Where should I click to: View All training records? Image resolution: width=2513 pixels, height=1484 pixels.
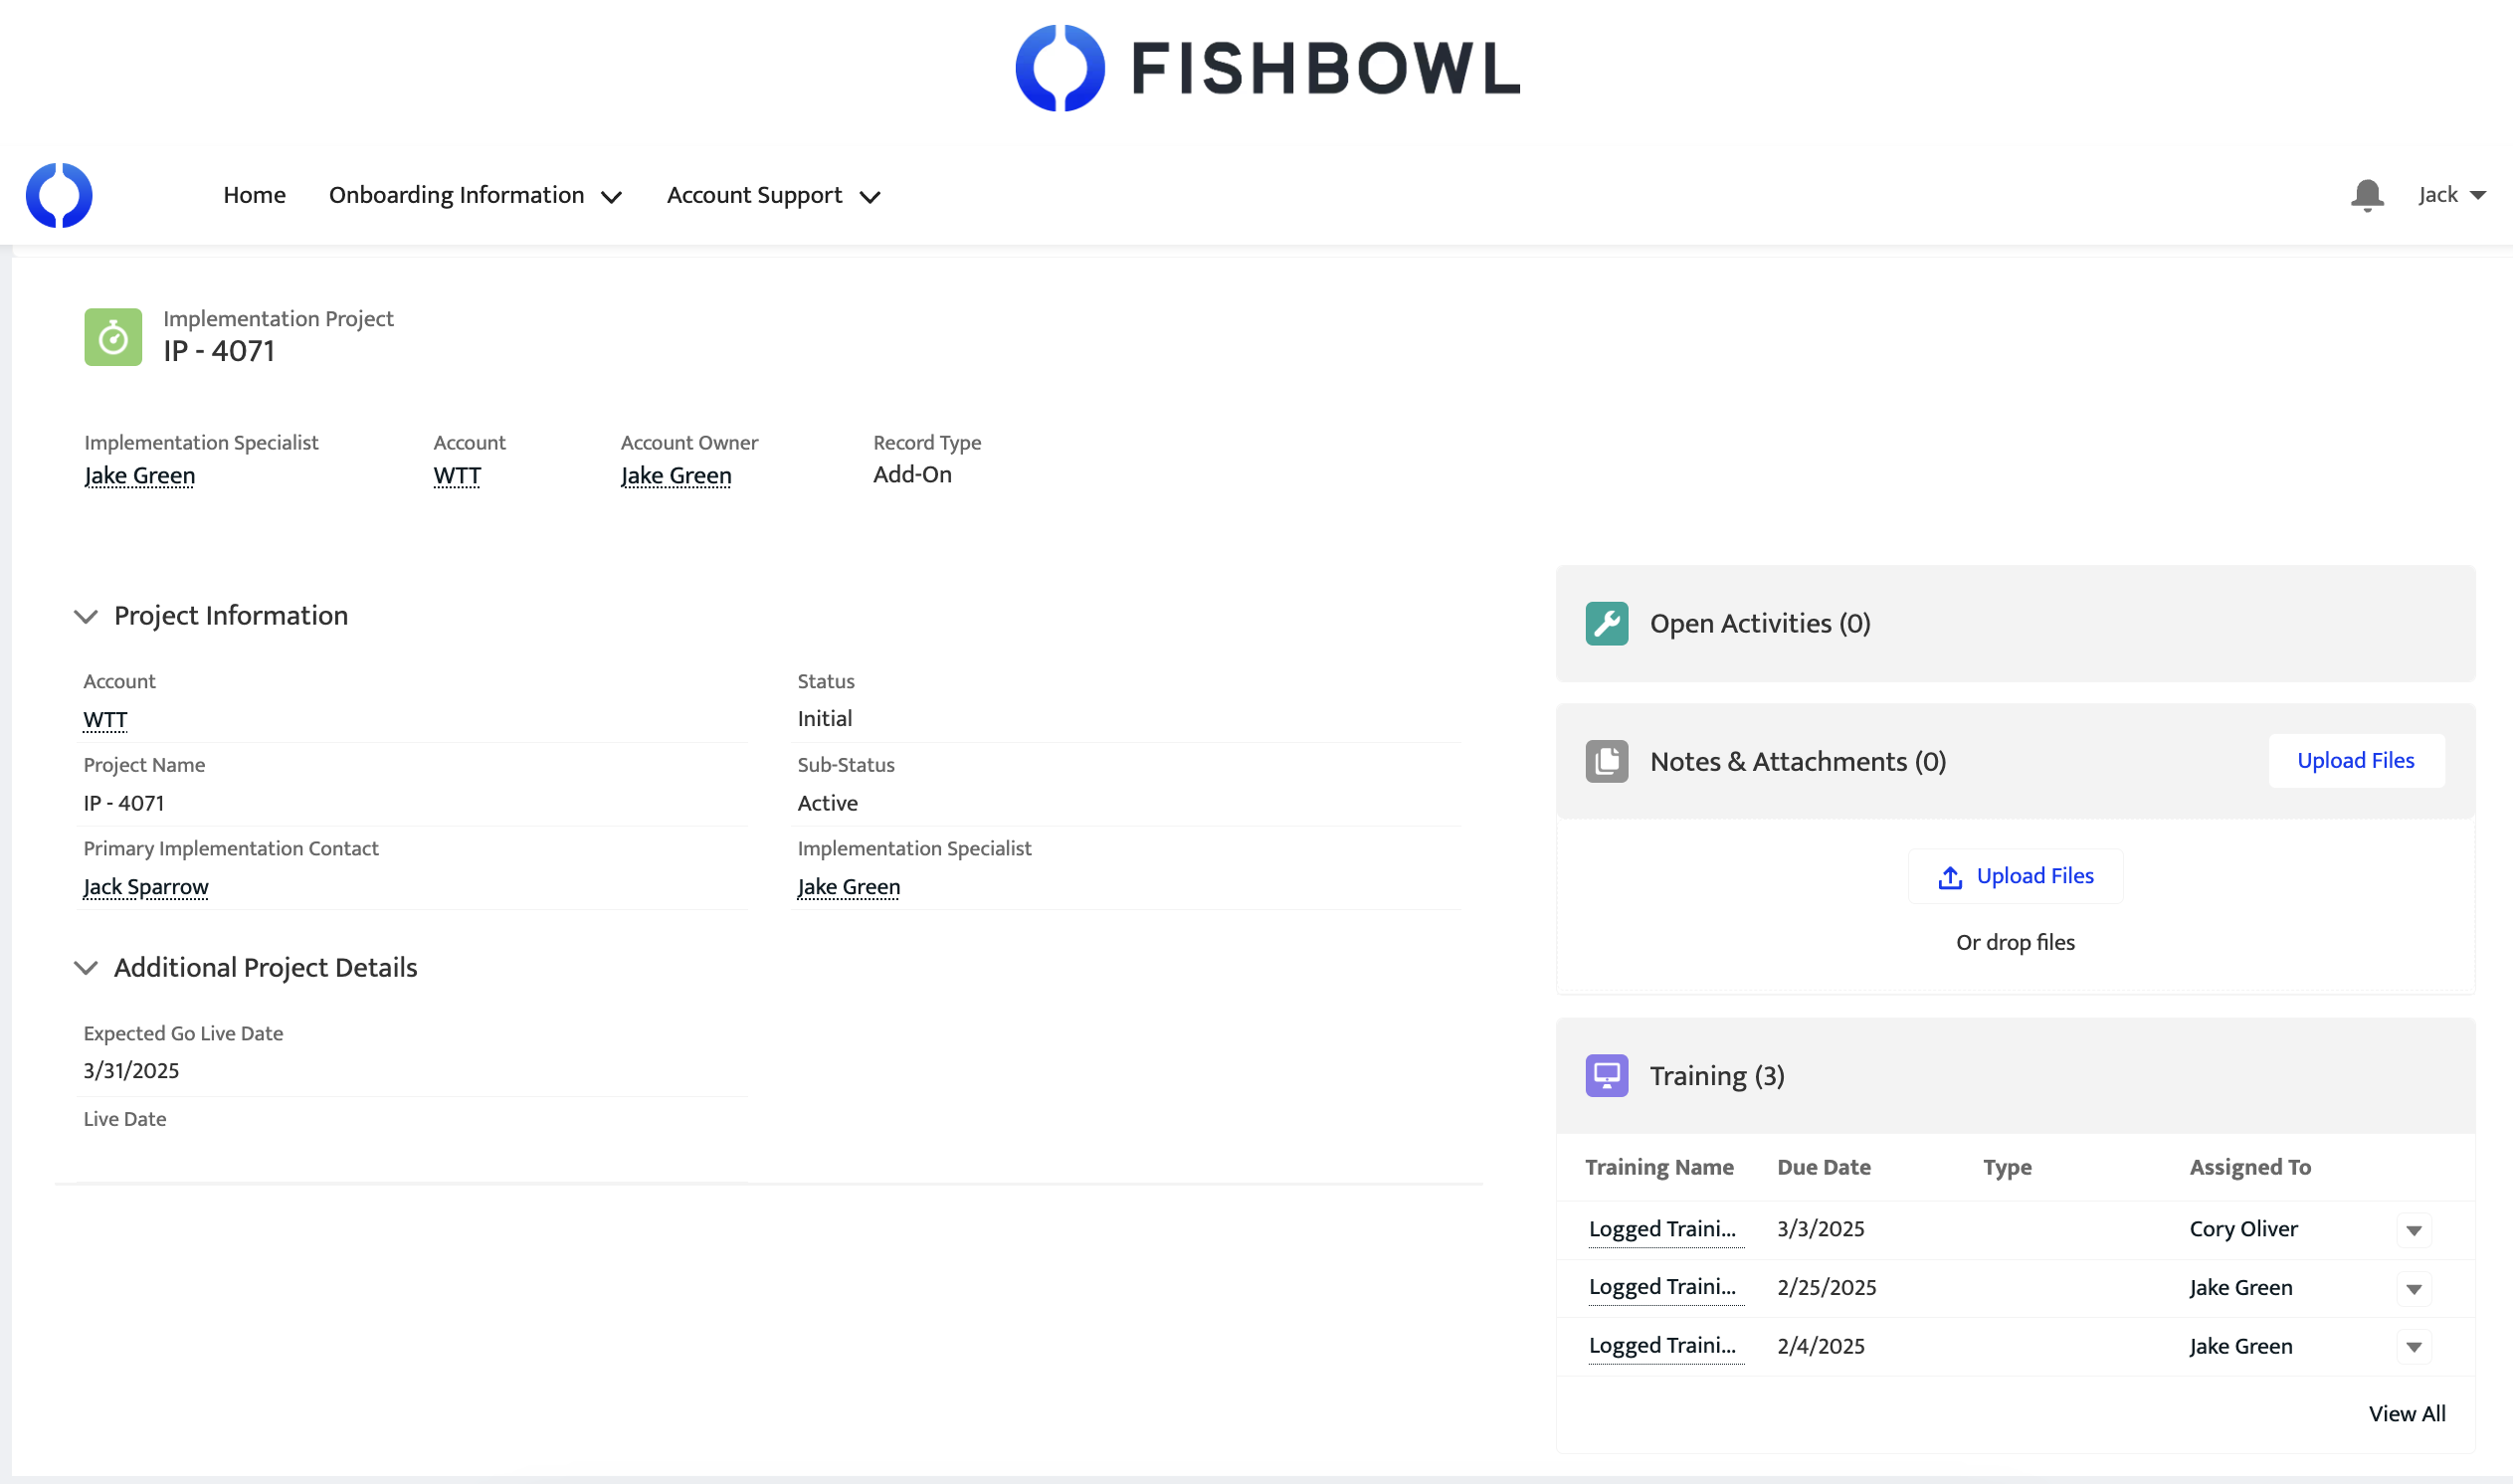tap(2406, 1413)
